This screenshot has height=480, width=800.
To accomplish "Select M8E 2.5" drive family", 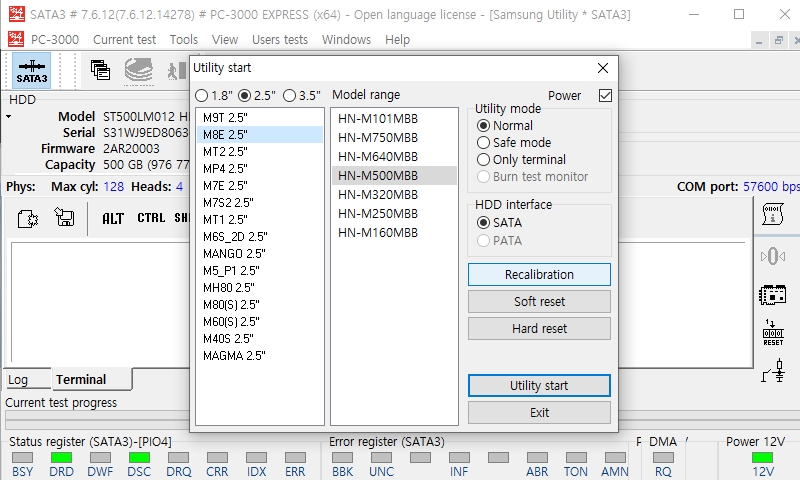I will (260, 135).
